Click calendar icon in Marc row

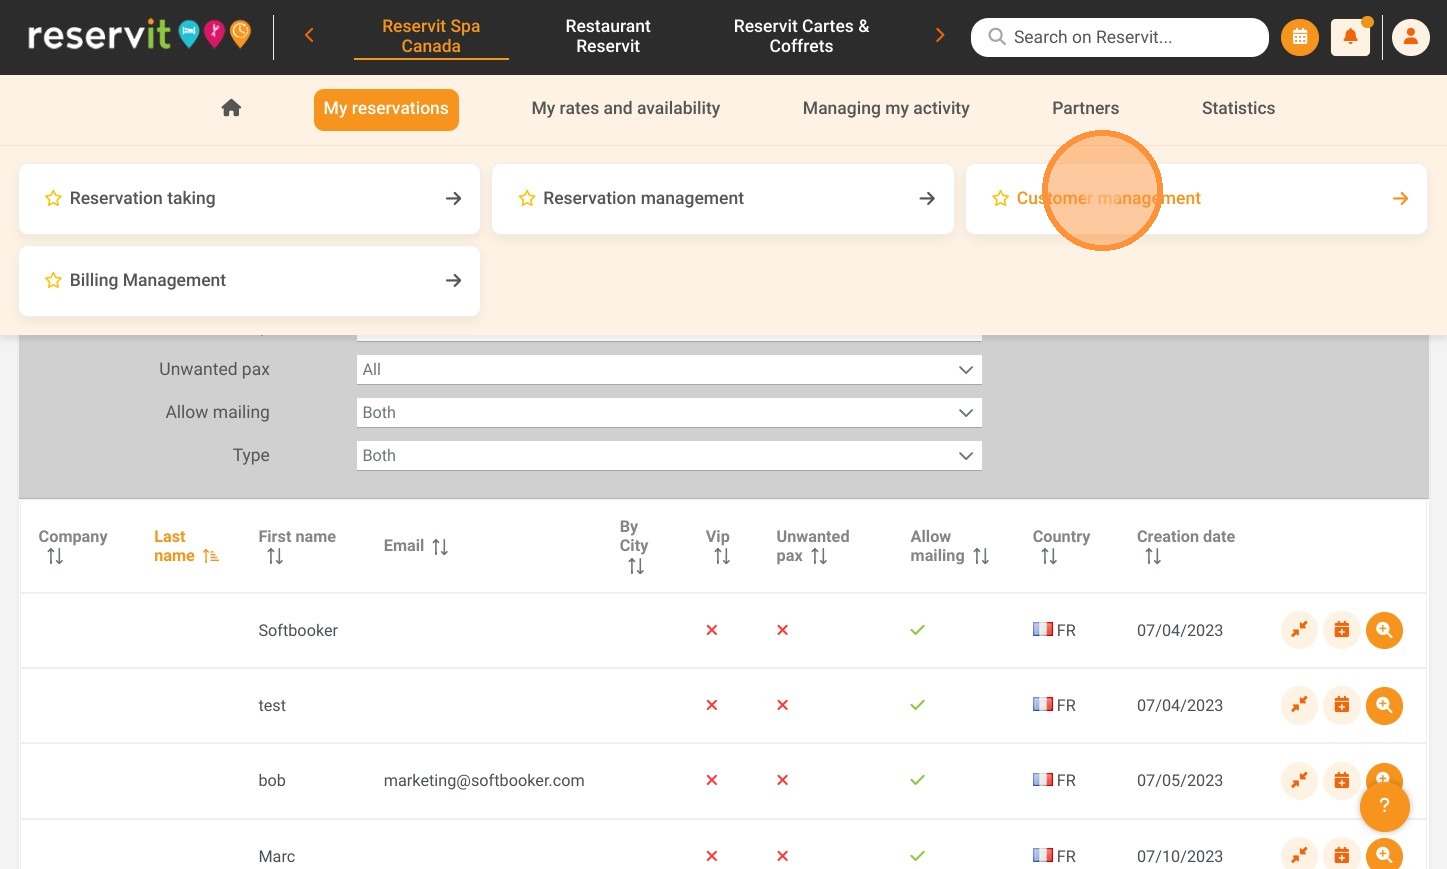[1342, 855]
